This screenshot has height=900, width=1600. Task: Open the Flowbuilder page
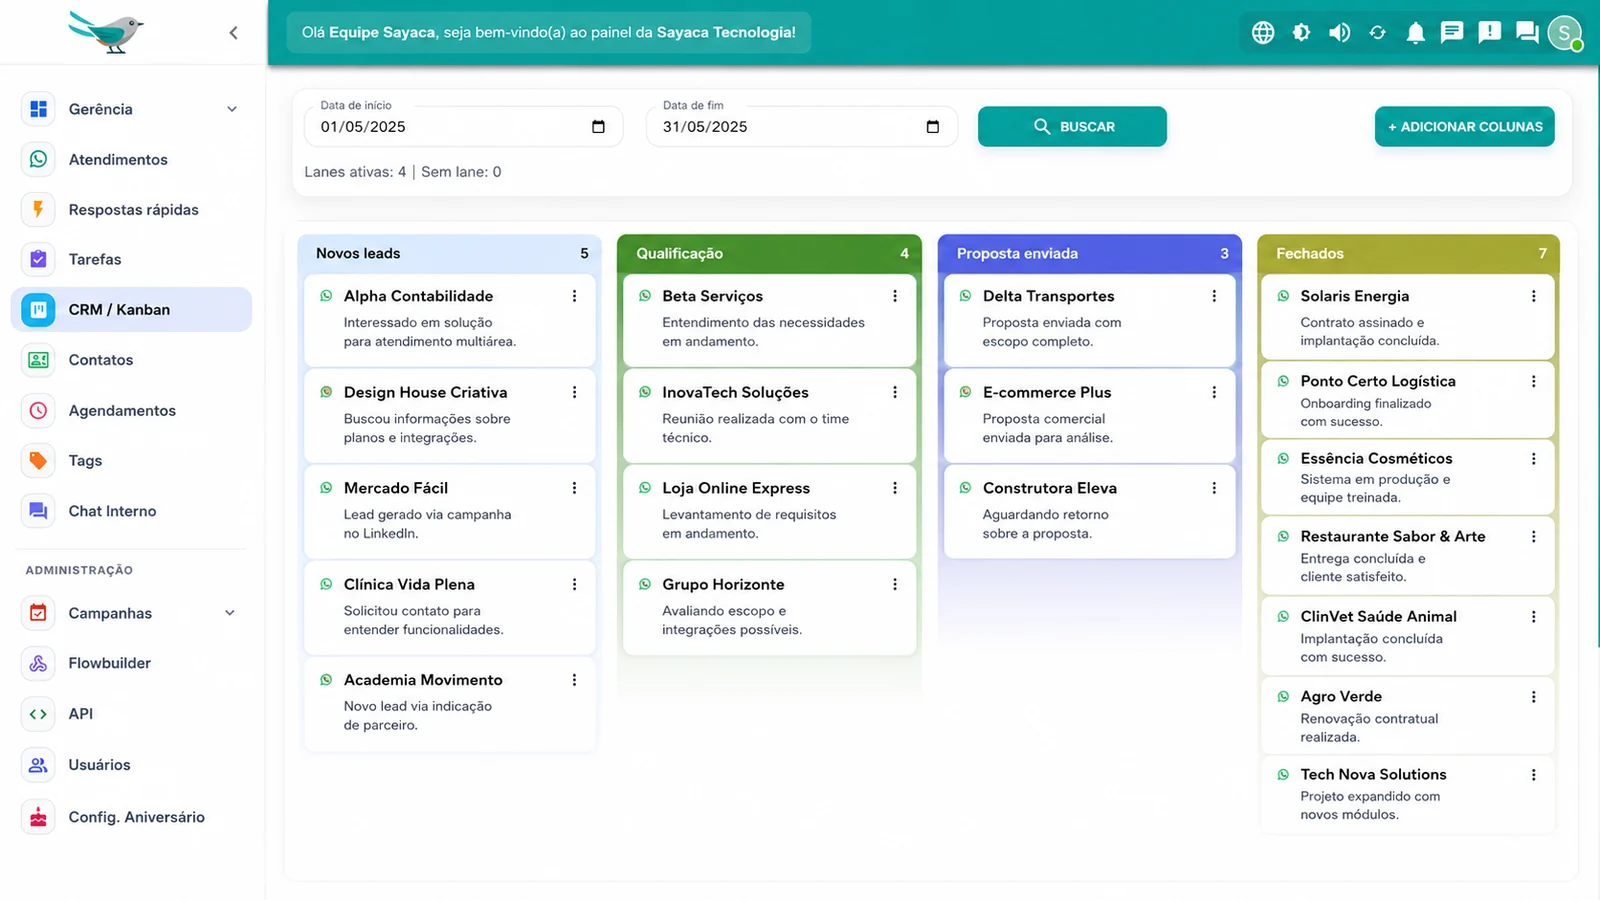(131, 663)
